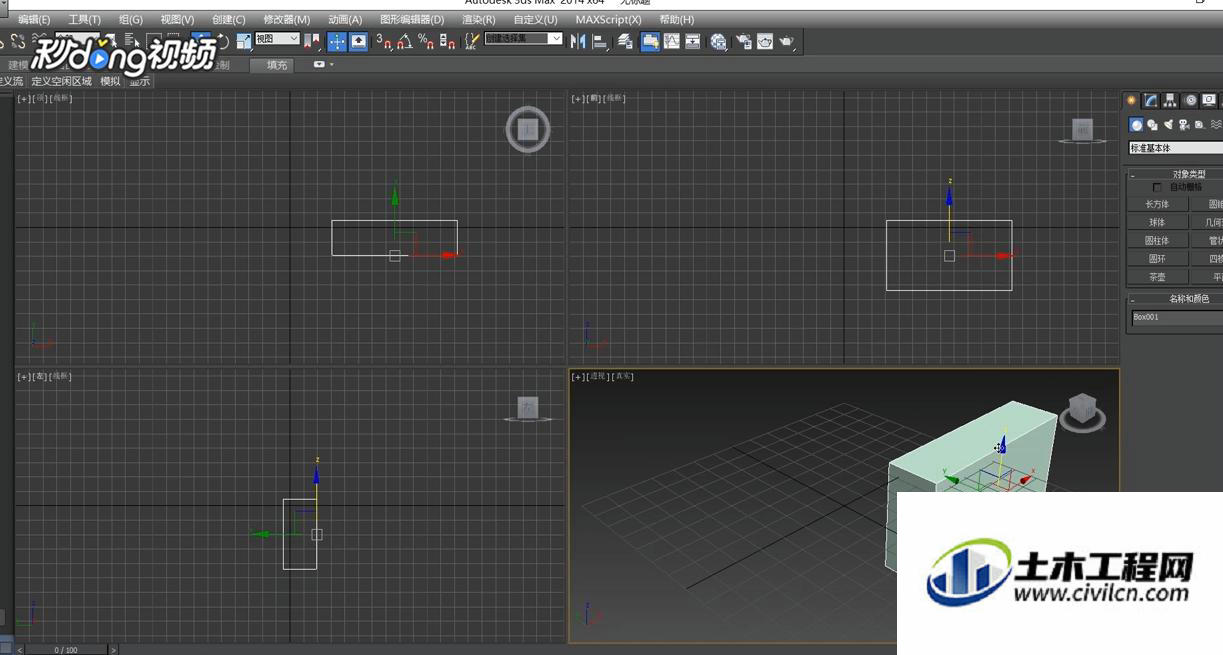
Task: Open the Schematic View icon
Action: click(693, 41)
